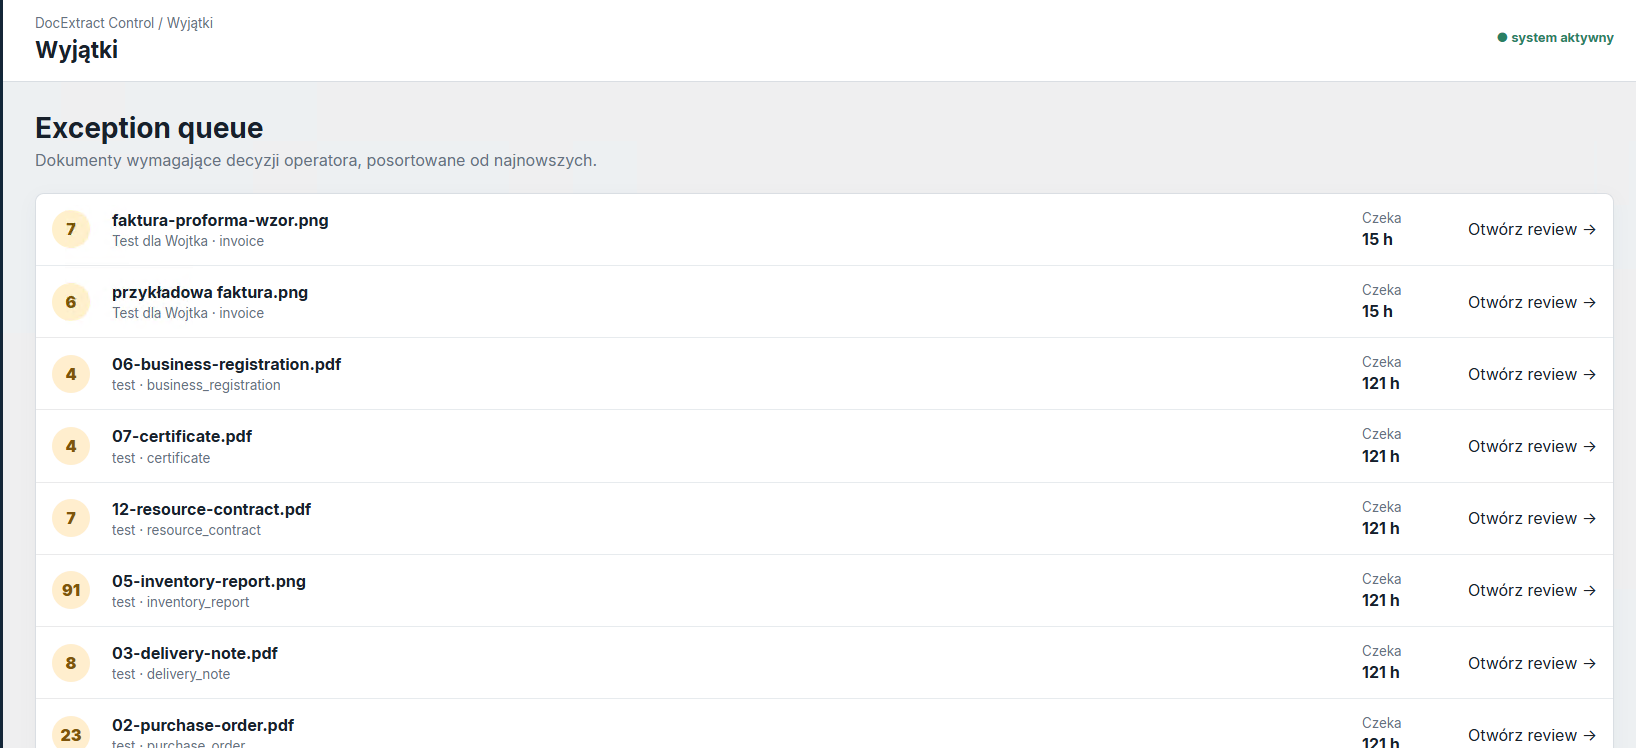Click the badge 4 beside 07-certificate.pdf
The image size is (1636, 748).
[71, 446]
